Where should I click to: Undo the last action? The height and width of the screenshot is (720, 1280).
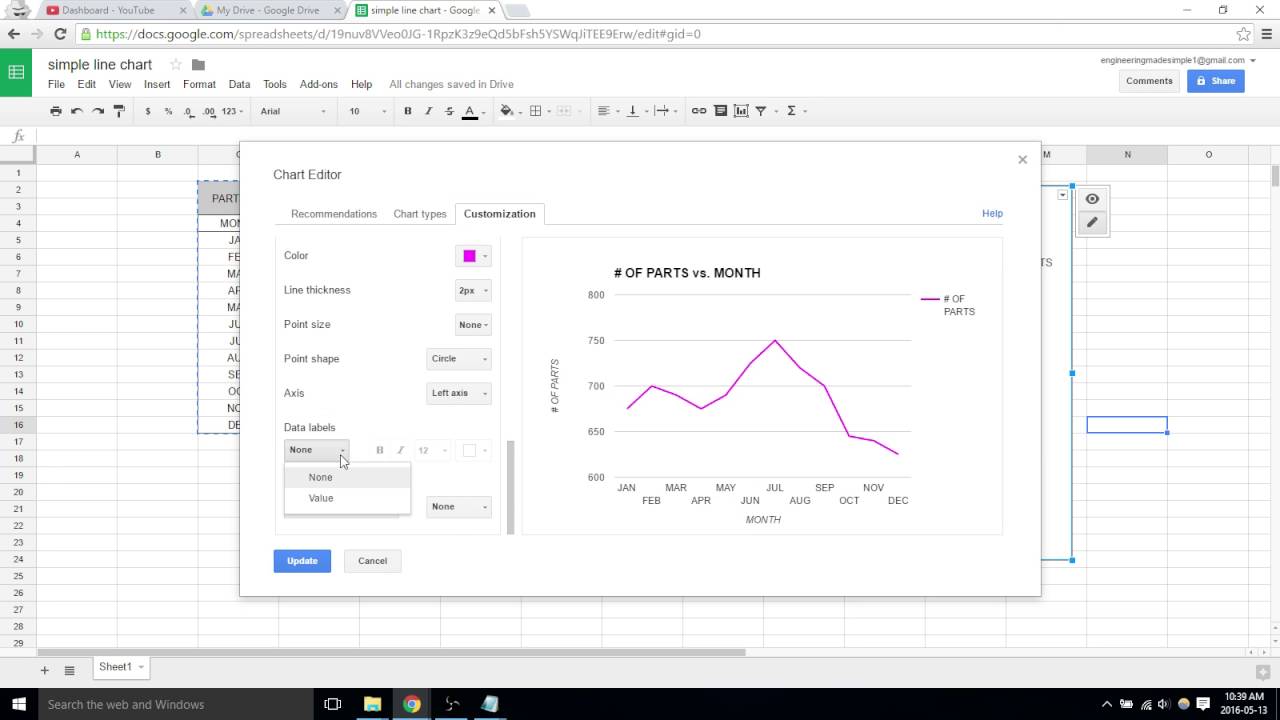click(77, 111)
